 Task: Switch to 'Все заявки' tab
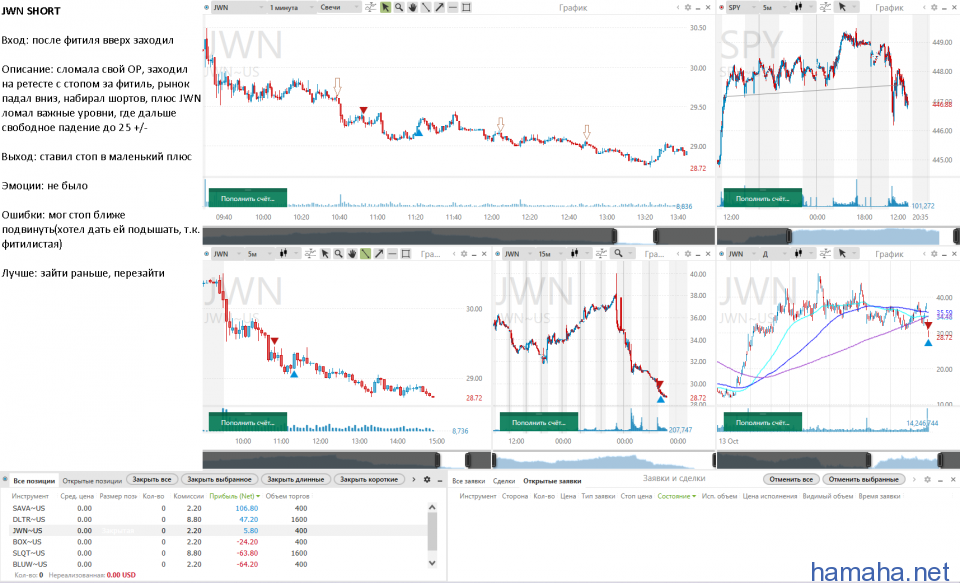468,481
